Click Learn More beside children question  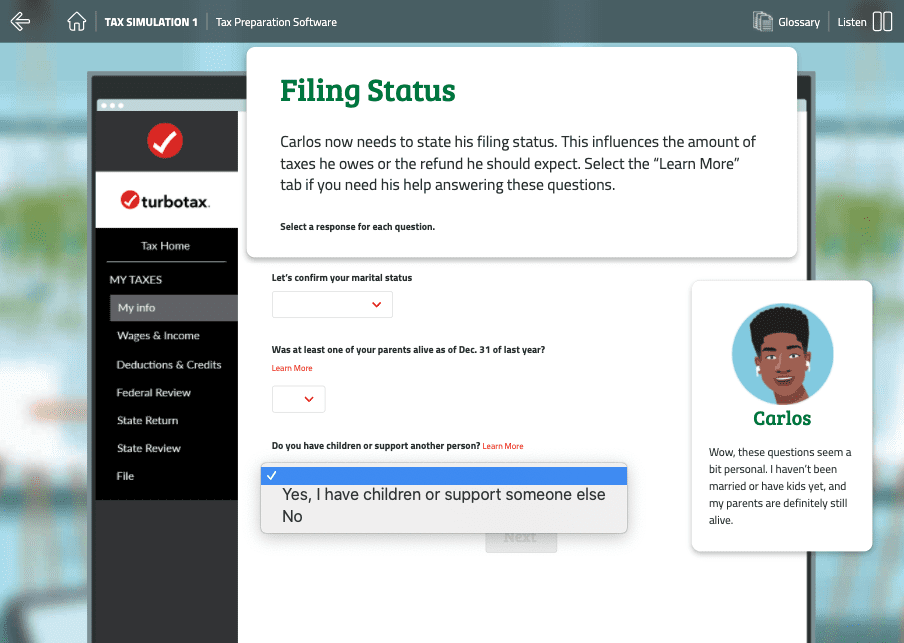point(502,446)
